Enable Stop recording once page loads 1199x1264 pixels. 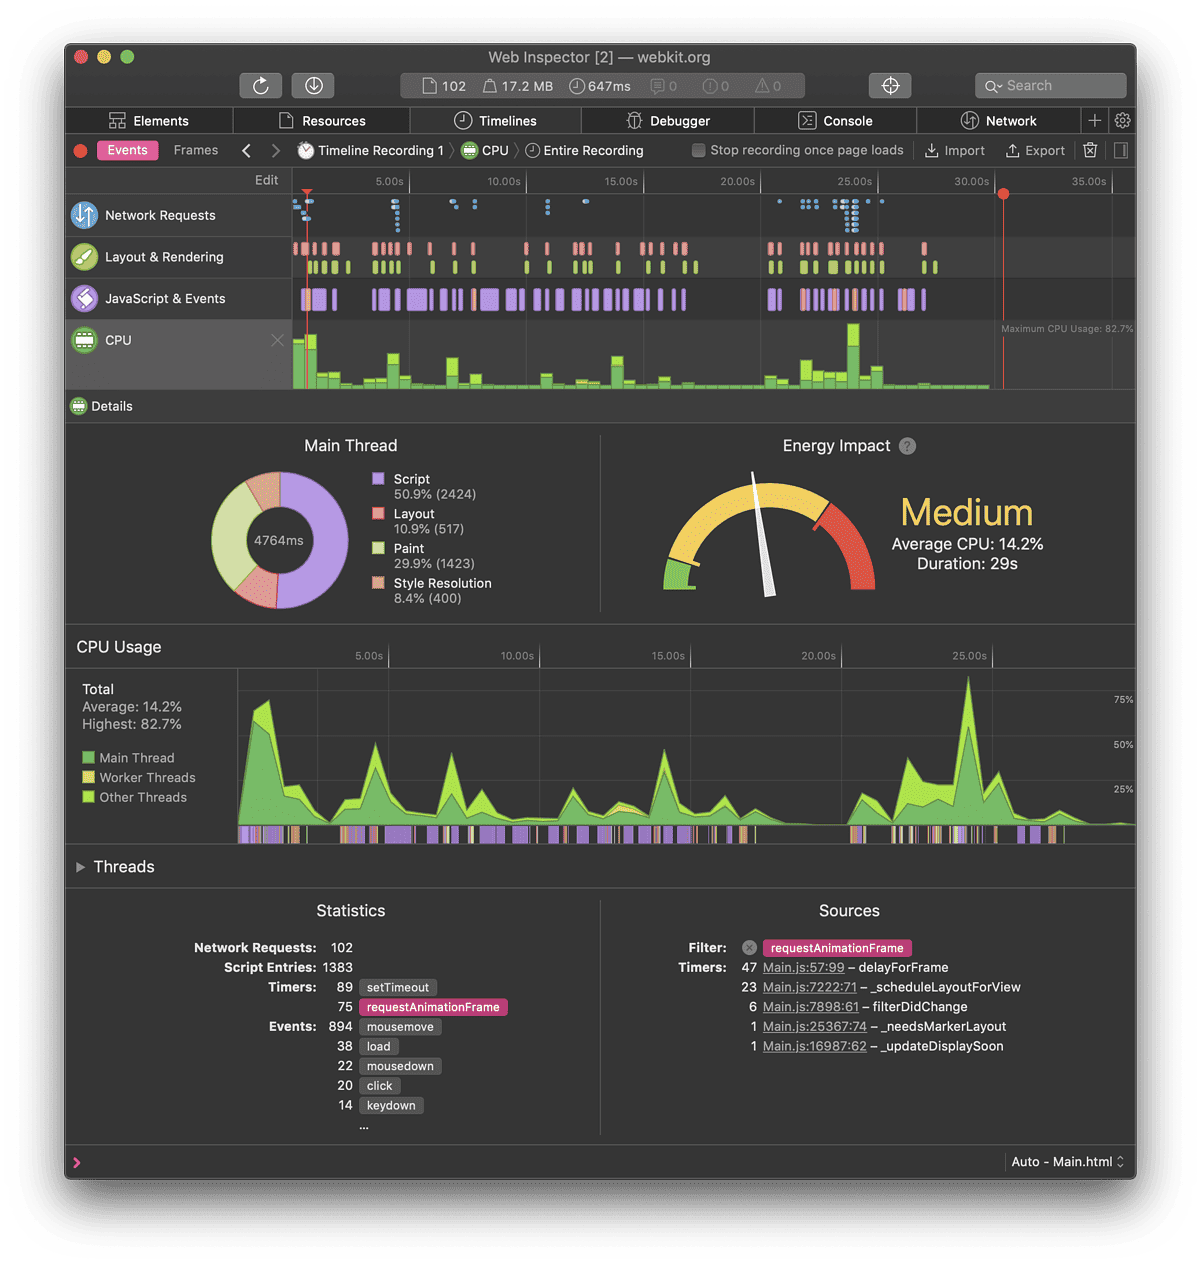[x=697, y=150]
